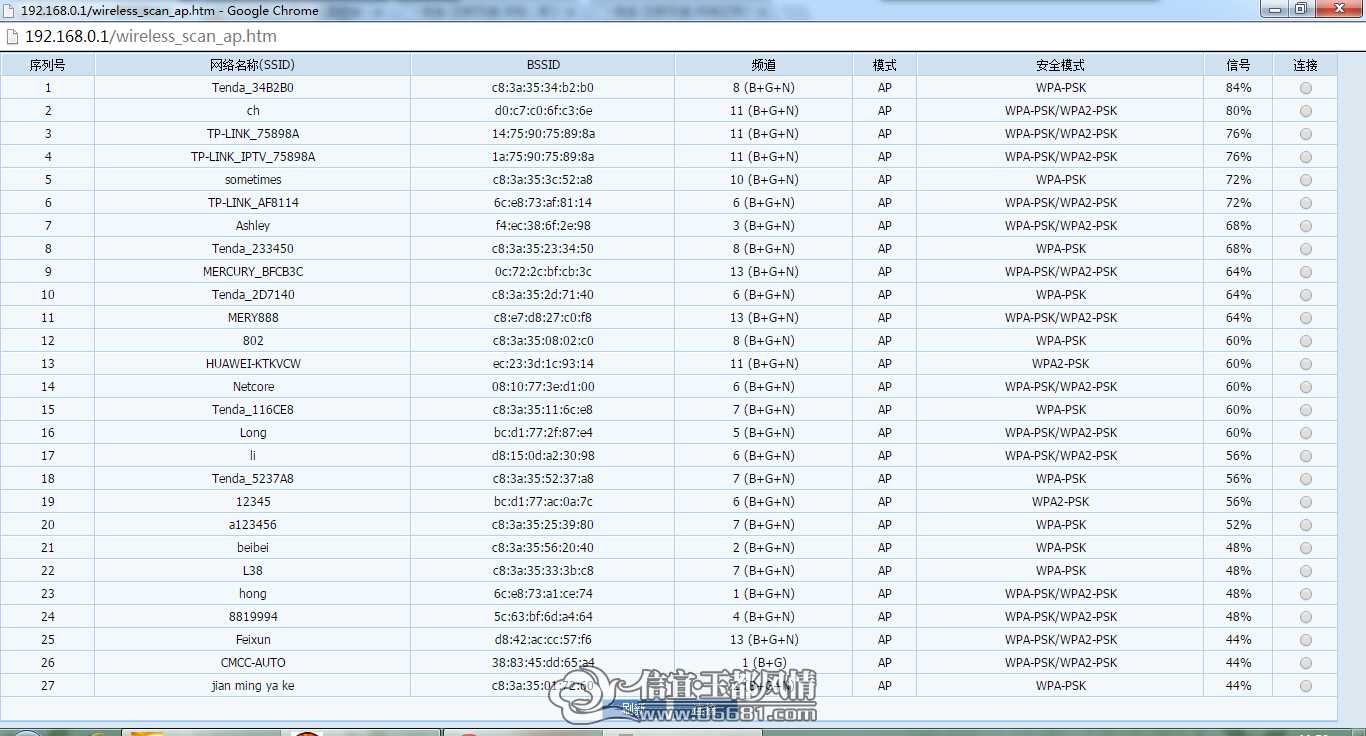Click the BSSID d0:c7:c0:6f:c3:6e
The width and height of the screenshot is (1366, 736).
(x=543, y=111)
